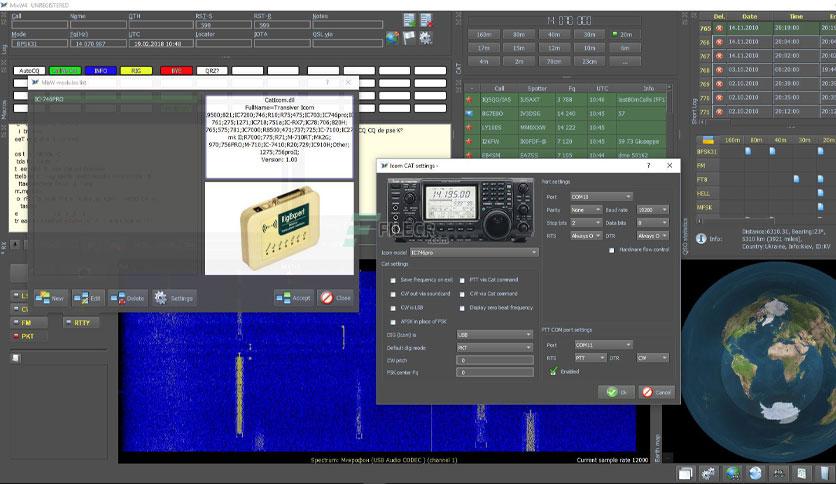Screen dimensions: 836x484
Task: Open FT8 30m statistics document icon
Action: (797, 179)
